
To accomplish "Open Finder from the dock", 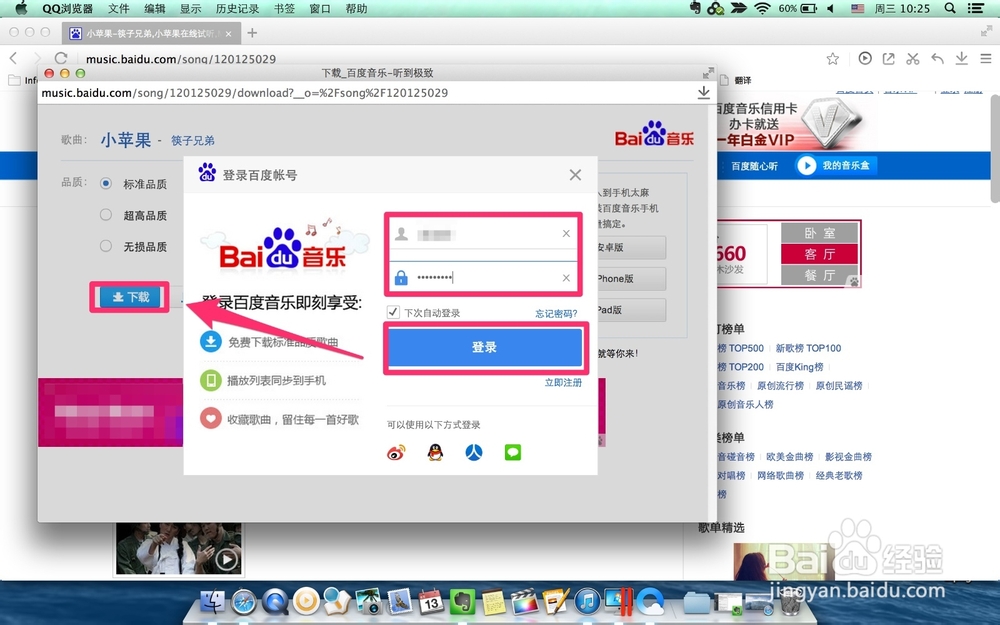I will click(213, 601).
